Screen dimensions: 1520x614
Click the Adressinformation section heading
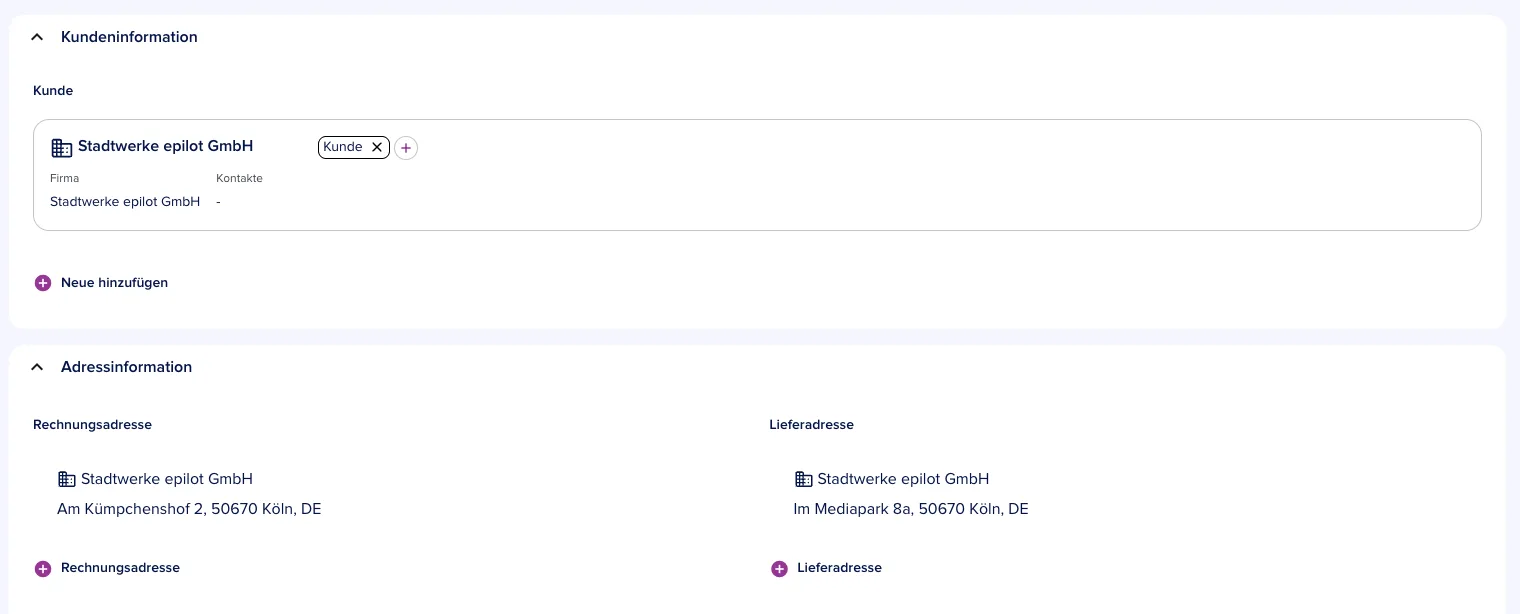tap(126, 367)
